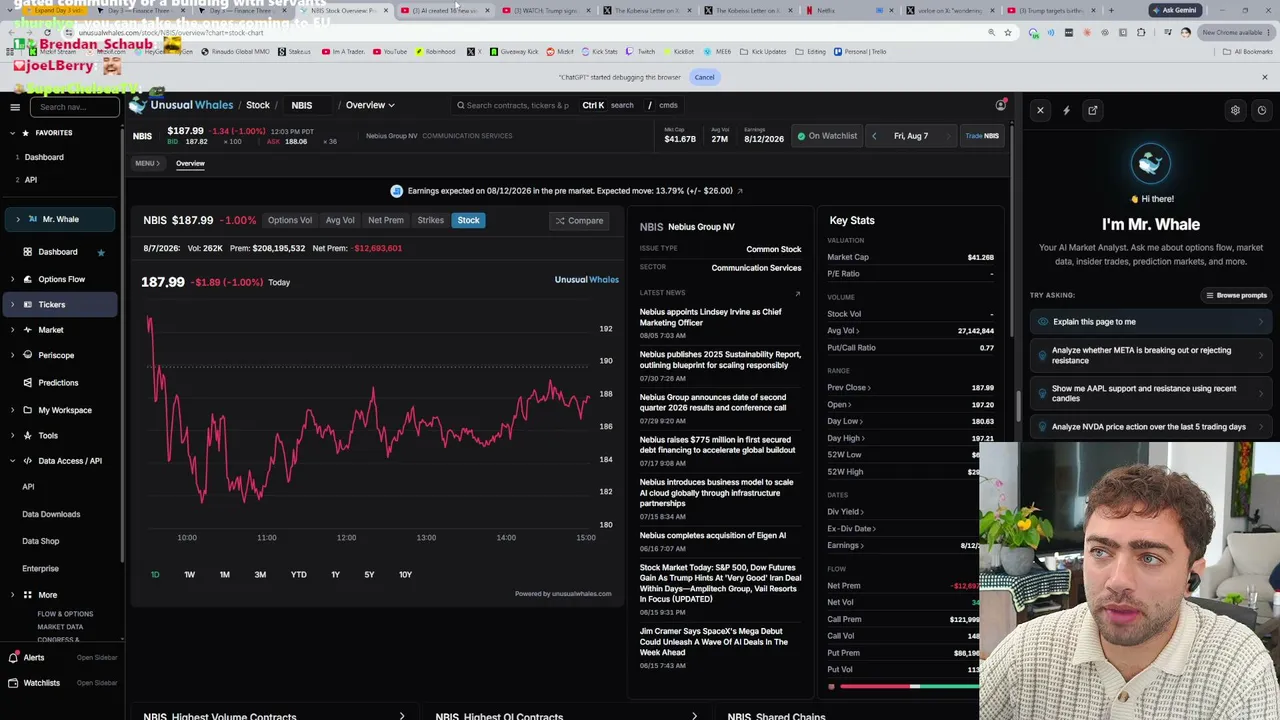Viewport: 1280px width, 720px height.
Task: Set chart range to 5Y
Action: [x=369, y=574]
